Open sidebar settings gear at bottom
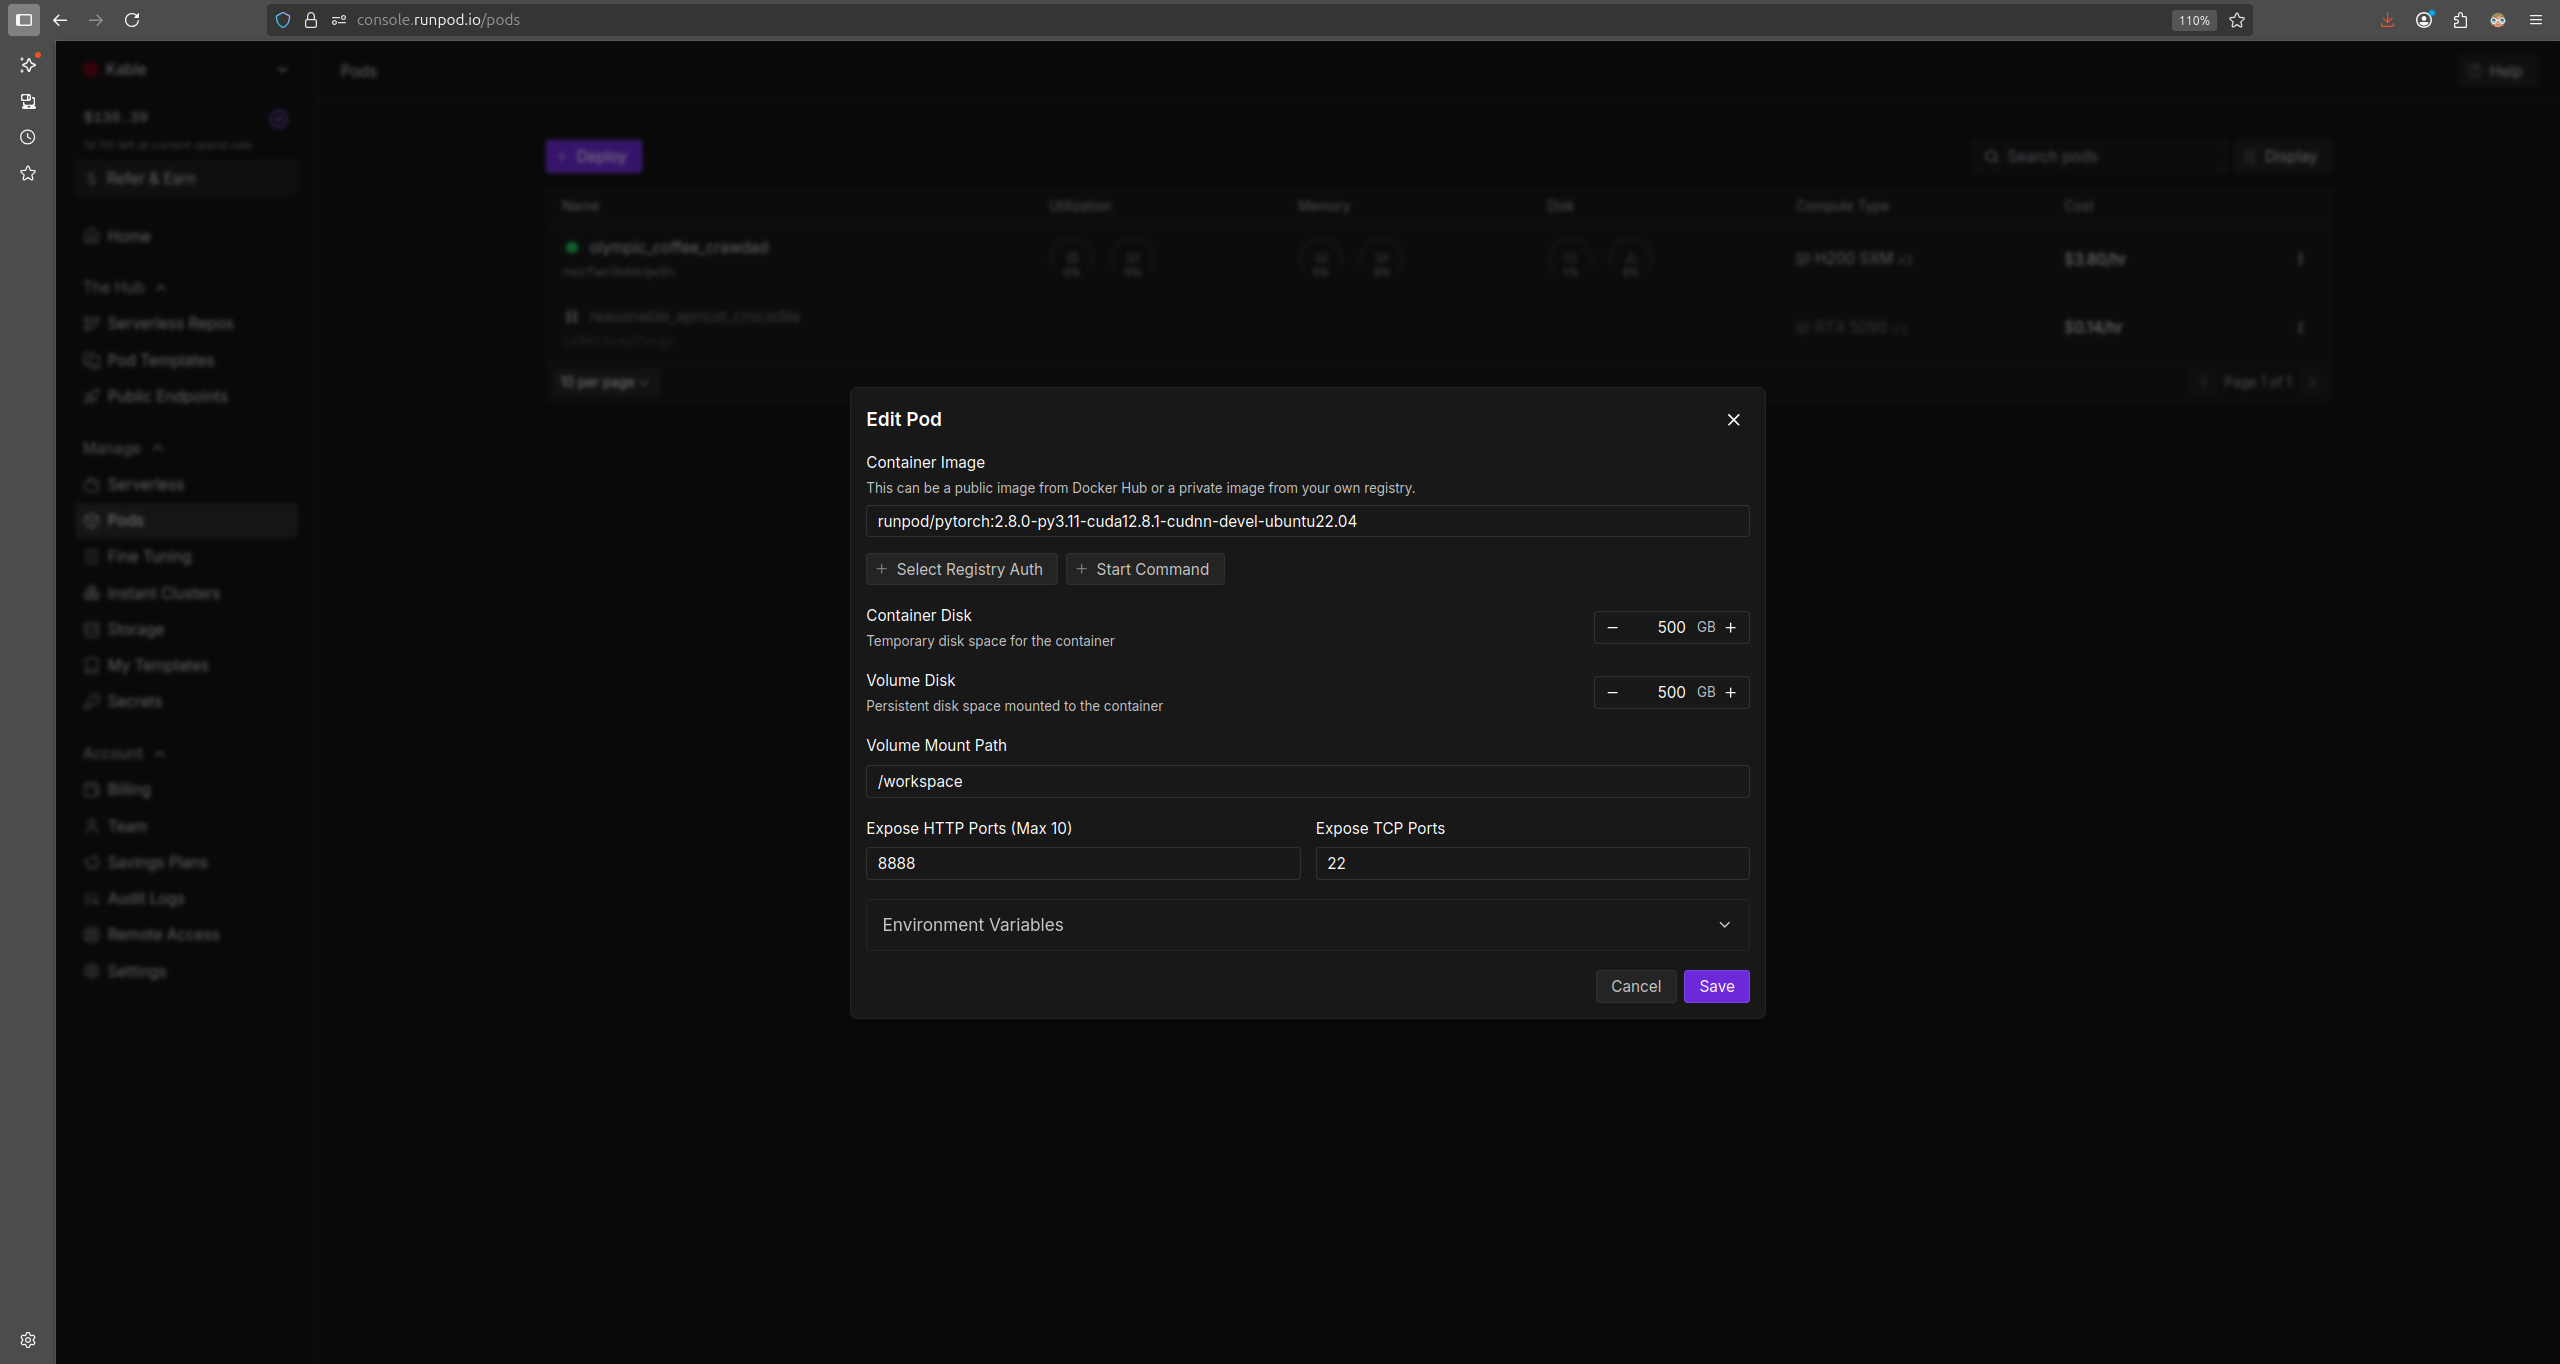 point(28,1340)
